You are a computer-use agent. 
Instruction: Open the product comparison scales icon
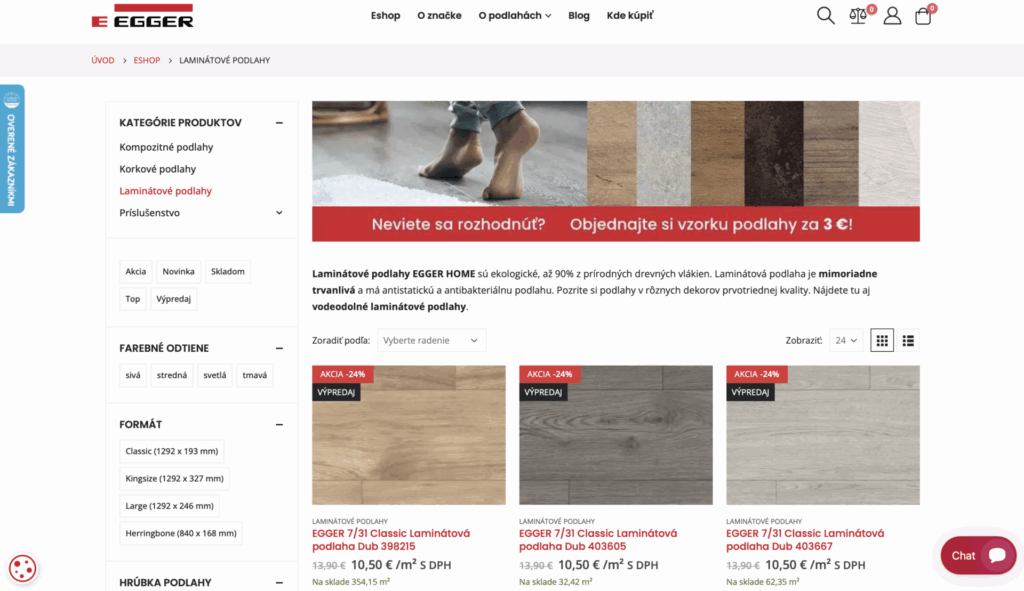click(858, 16)
